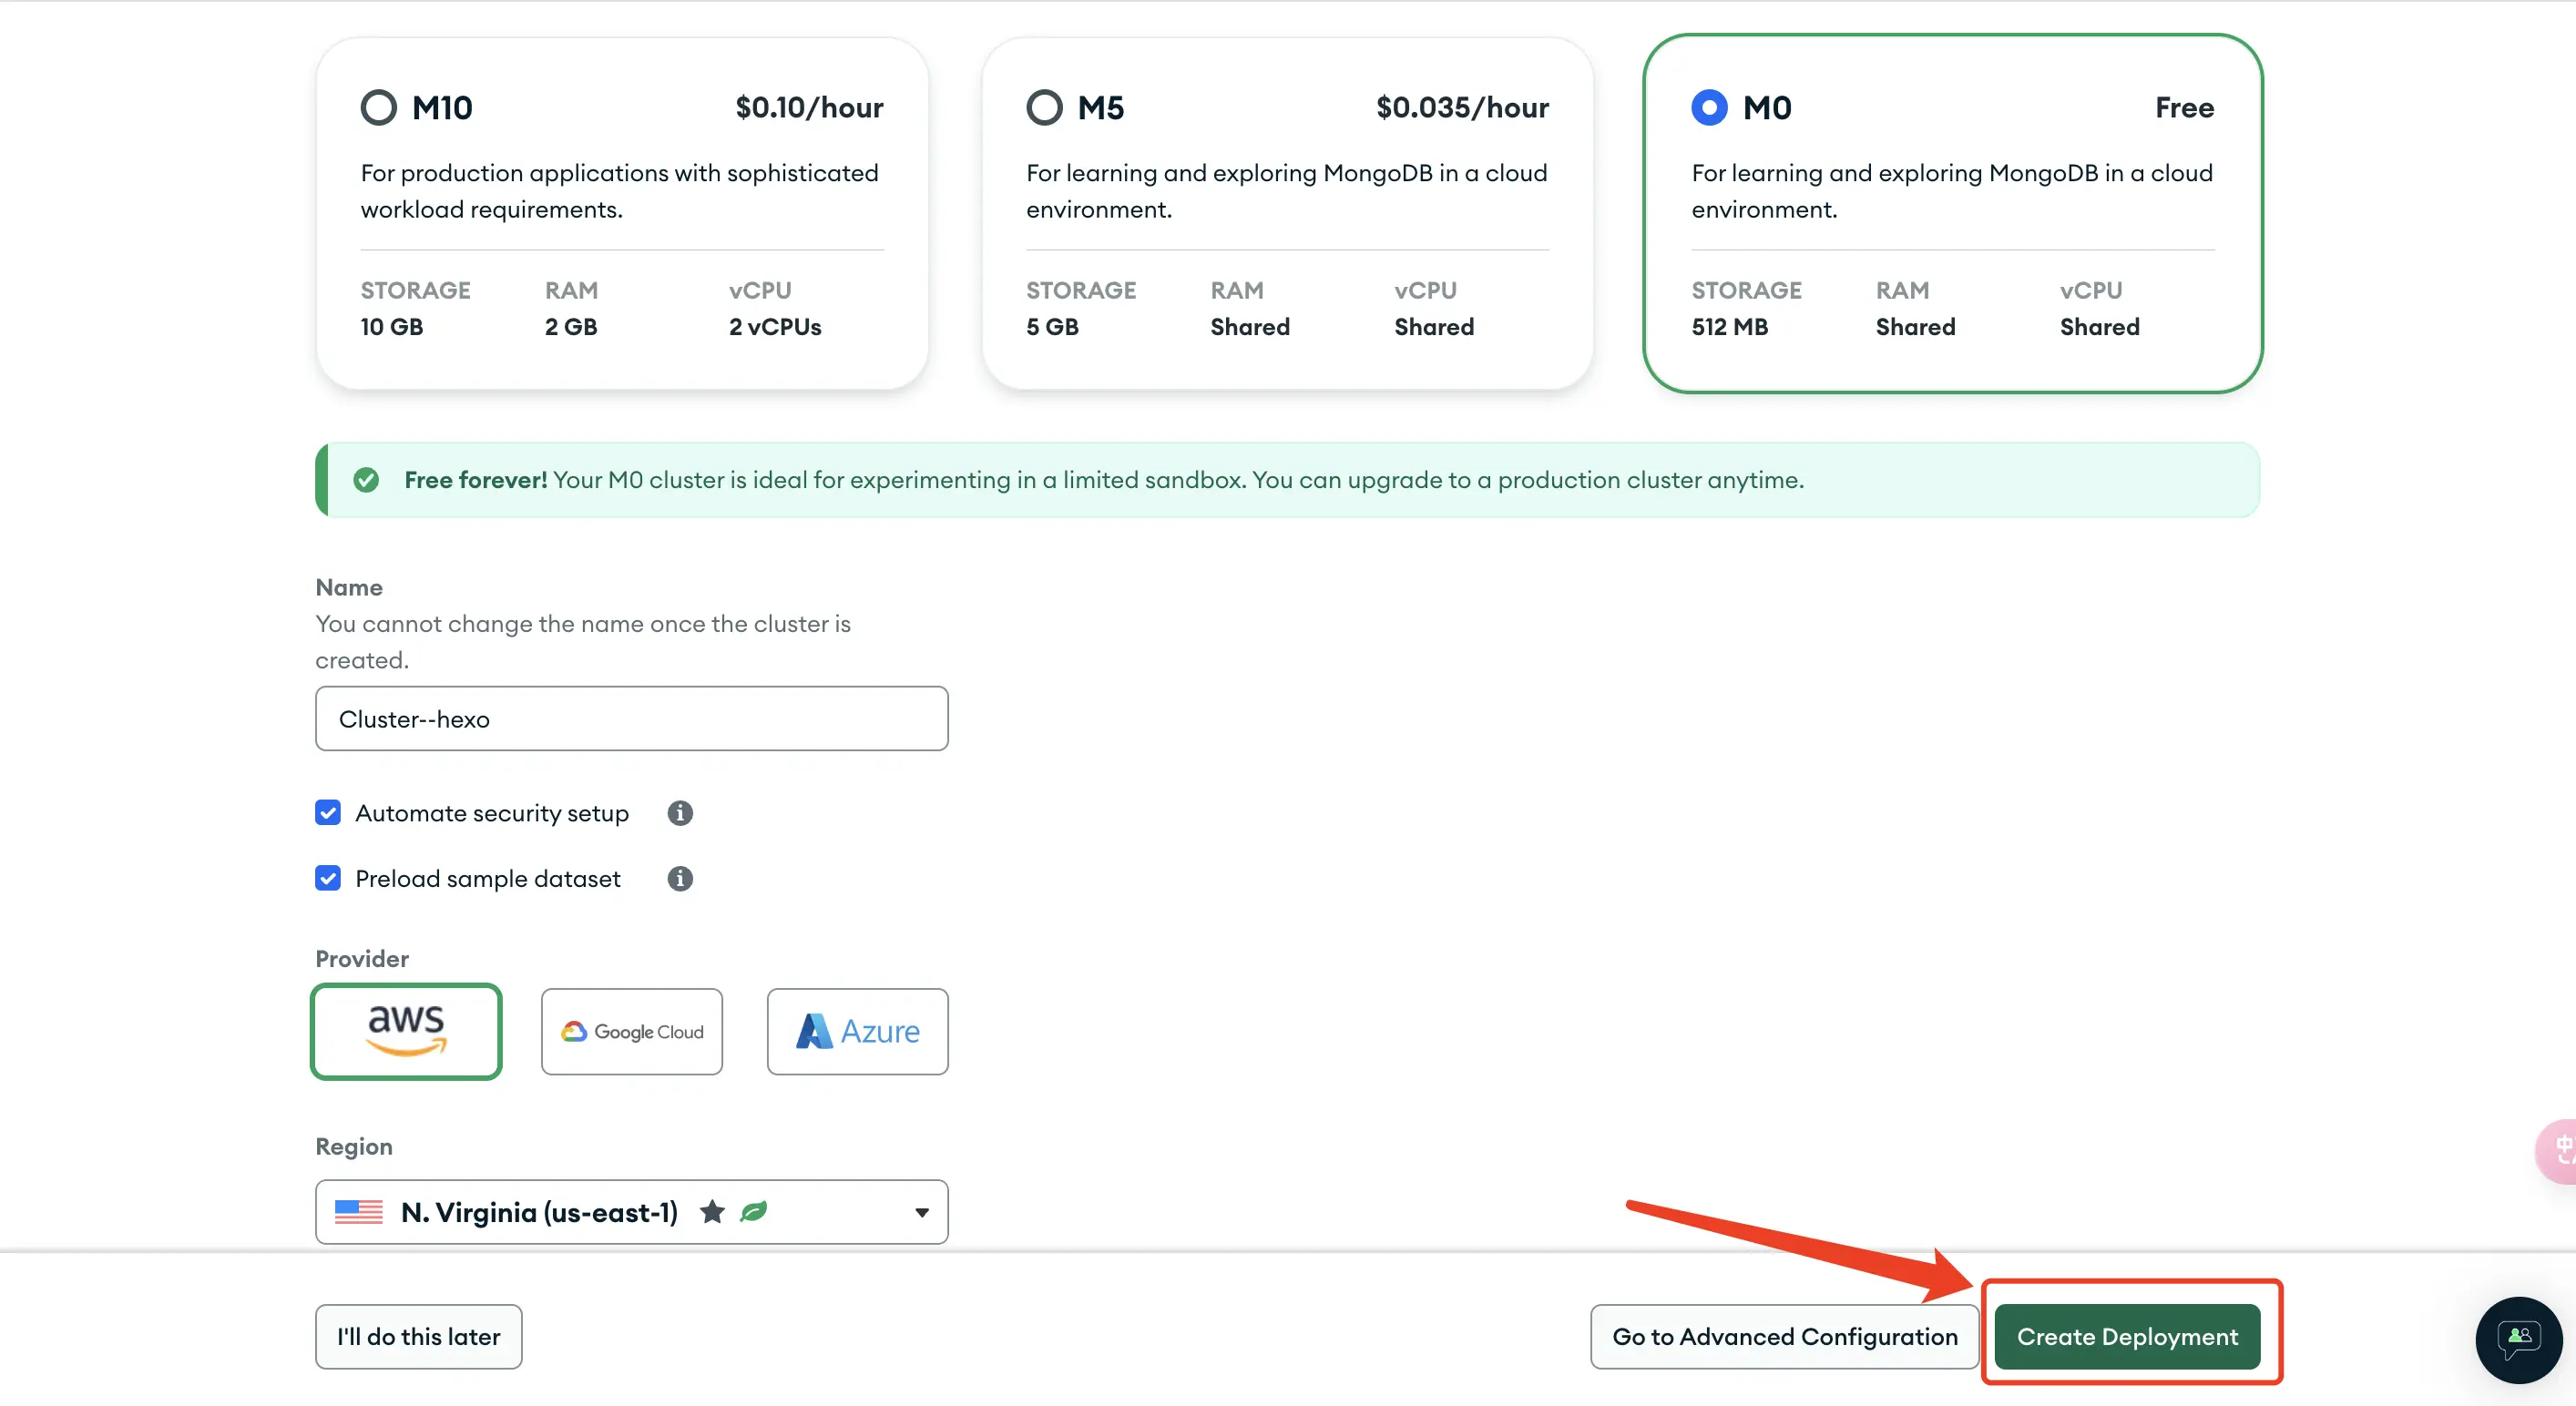
Task: Edit the cluster name input field
Action: click(x=632, y=718)
